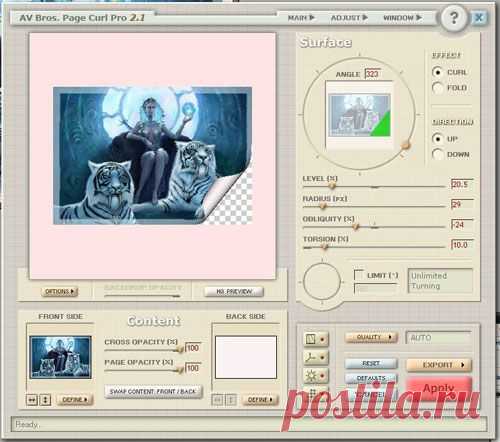Close the Page Curl Pro window
This screenshot has height=442, width=500.
[x=479, y=17]
